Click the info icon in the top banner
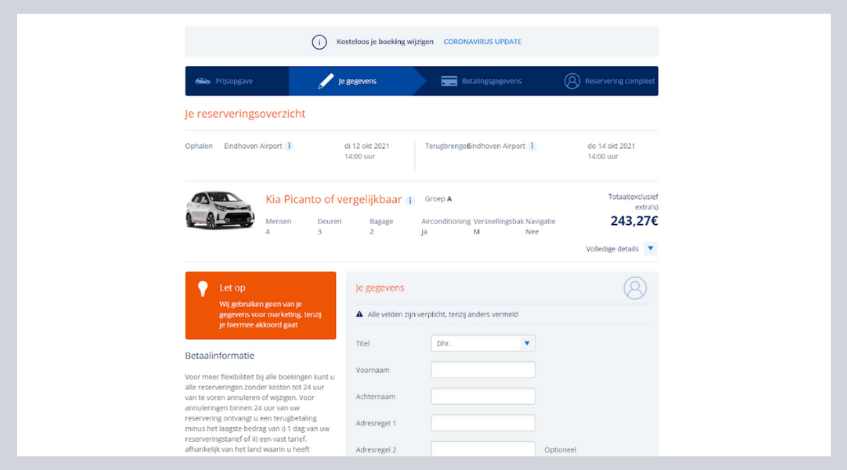Screen dimensions: 847x470 click(x=319, y=42)
